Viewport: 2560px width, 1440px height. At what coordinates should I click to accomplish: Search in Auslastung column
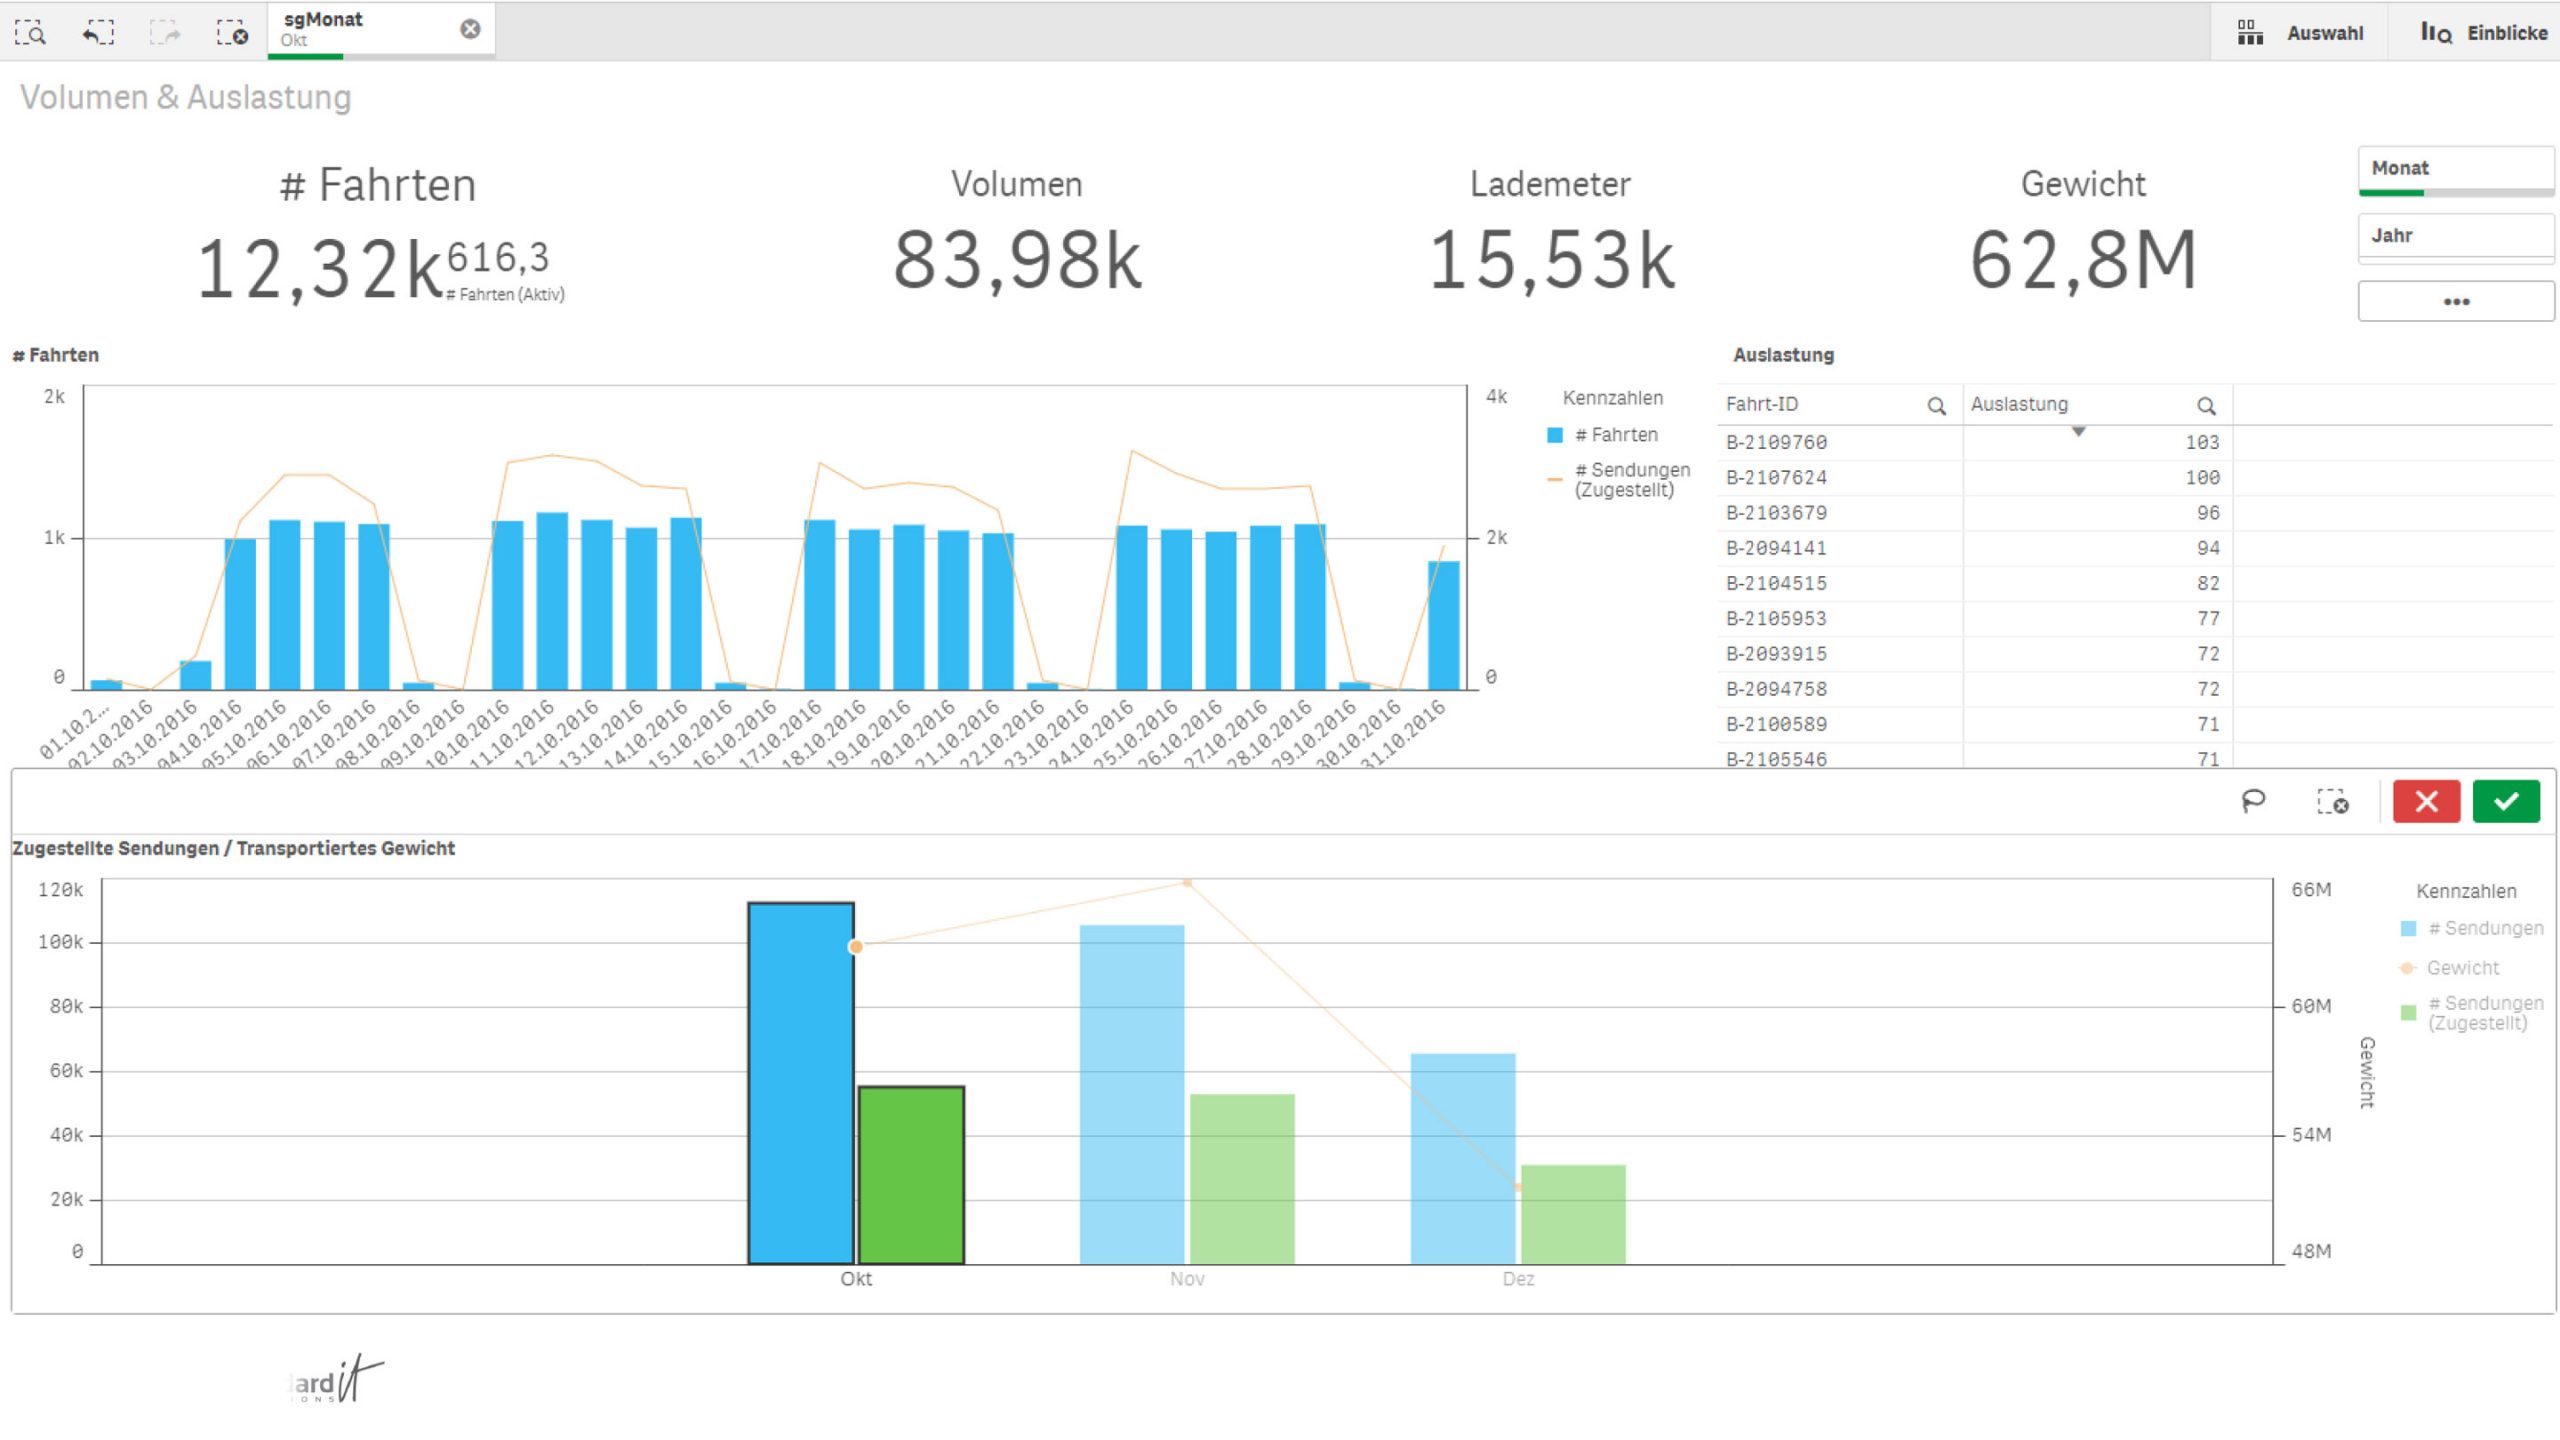click(2206, 406)
